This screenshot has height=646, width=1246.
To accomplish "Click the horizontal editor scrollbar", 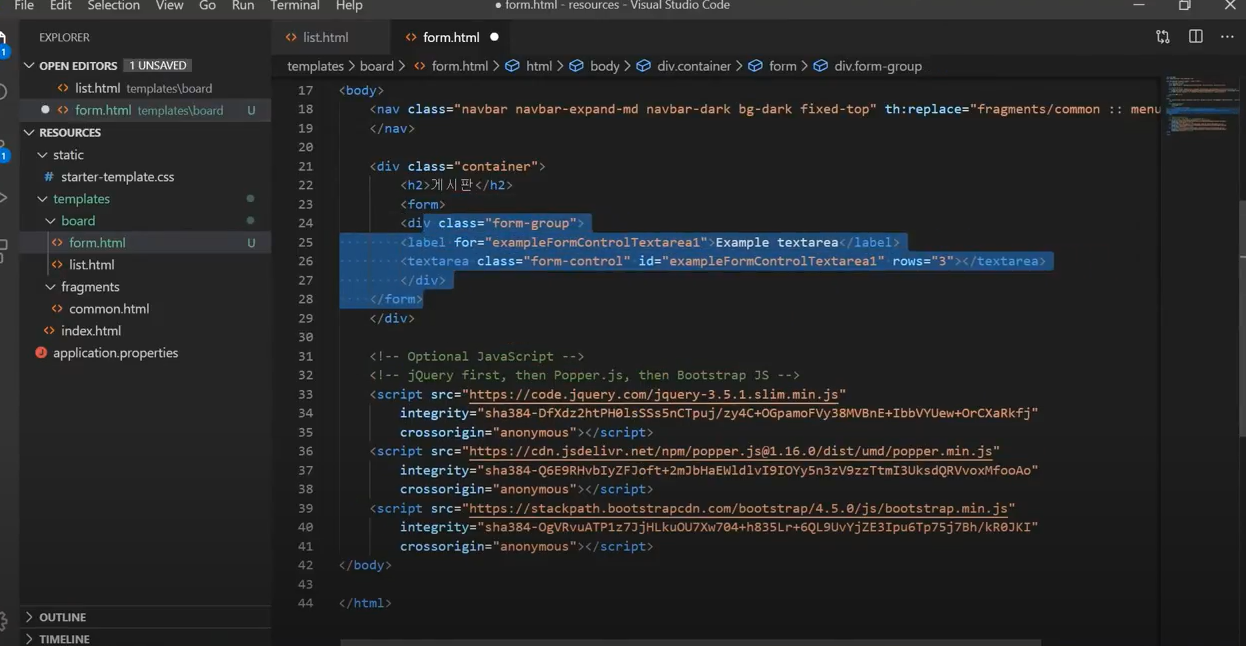I will 690,642.
